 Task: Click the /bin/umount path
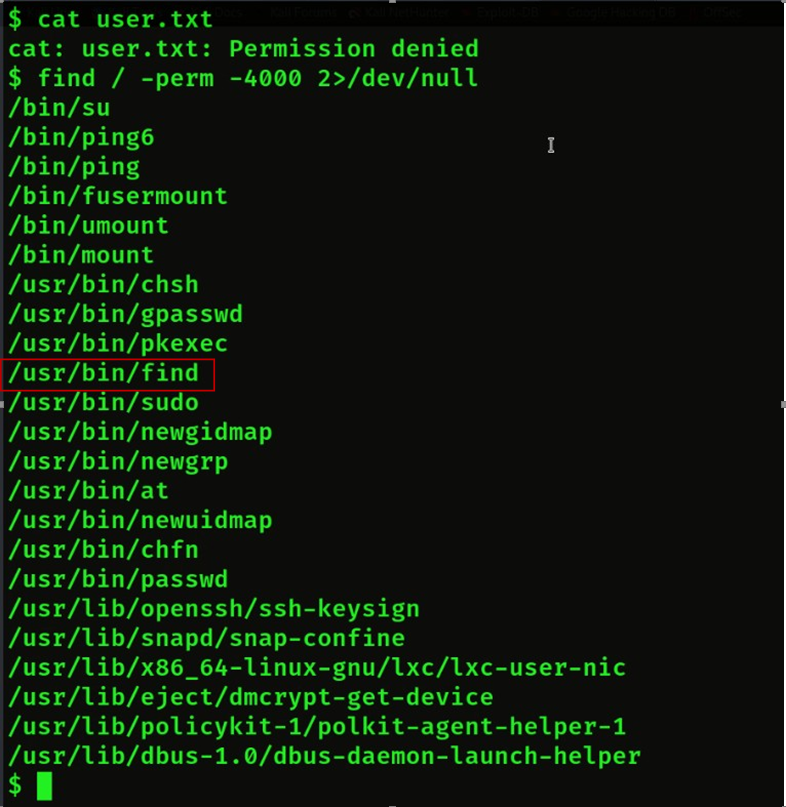point(89,226)
